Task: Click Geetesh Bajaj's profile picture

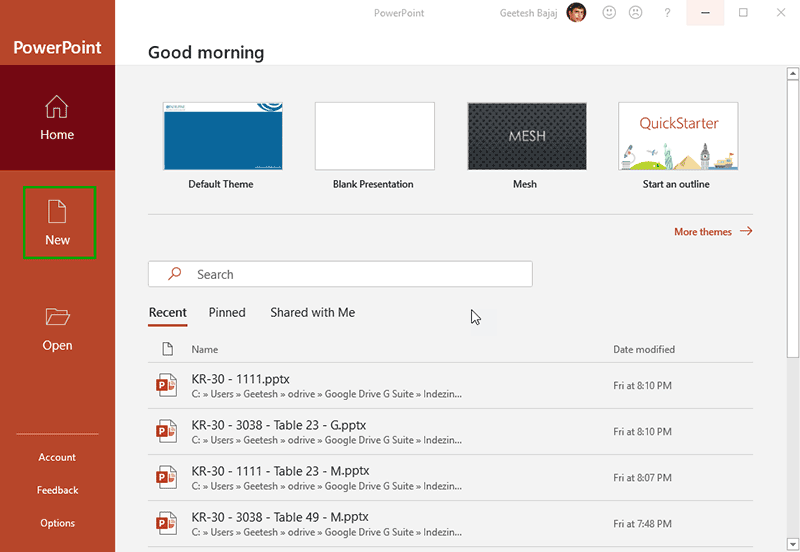Action: coord(576,13)
